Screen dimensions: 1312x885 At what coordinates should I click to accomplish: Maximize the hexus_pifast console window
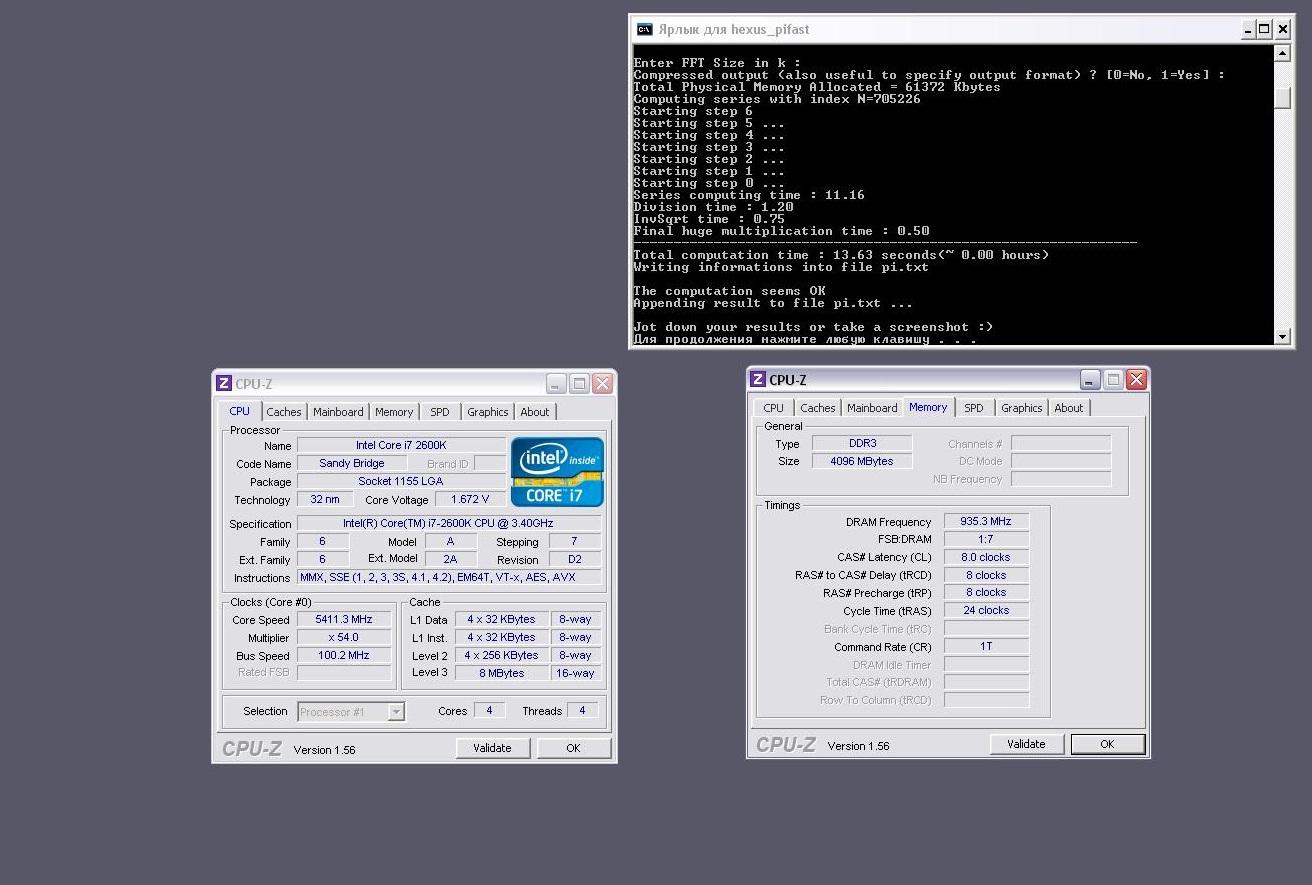tap(1265, 29)
